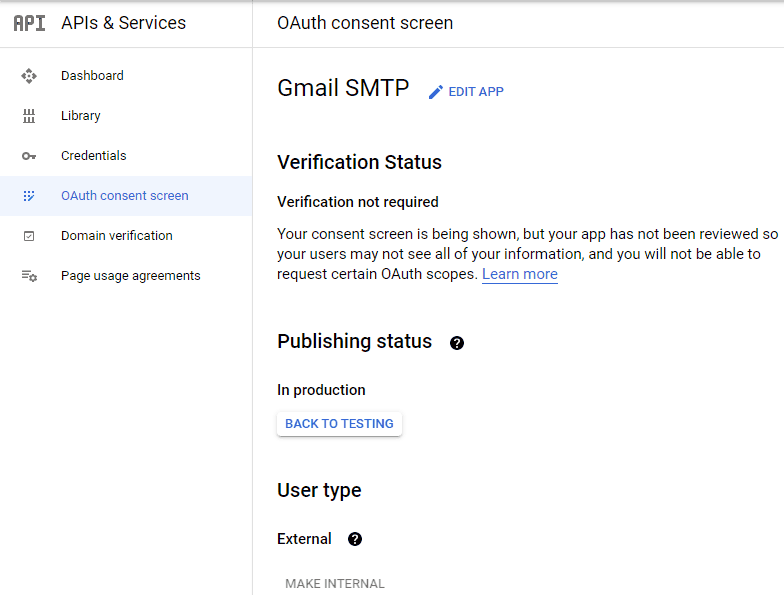Click the Publishing status heading
Image resolution: width=784 pixels, height=595 pixels.
click(x=354, y=342)
